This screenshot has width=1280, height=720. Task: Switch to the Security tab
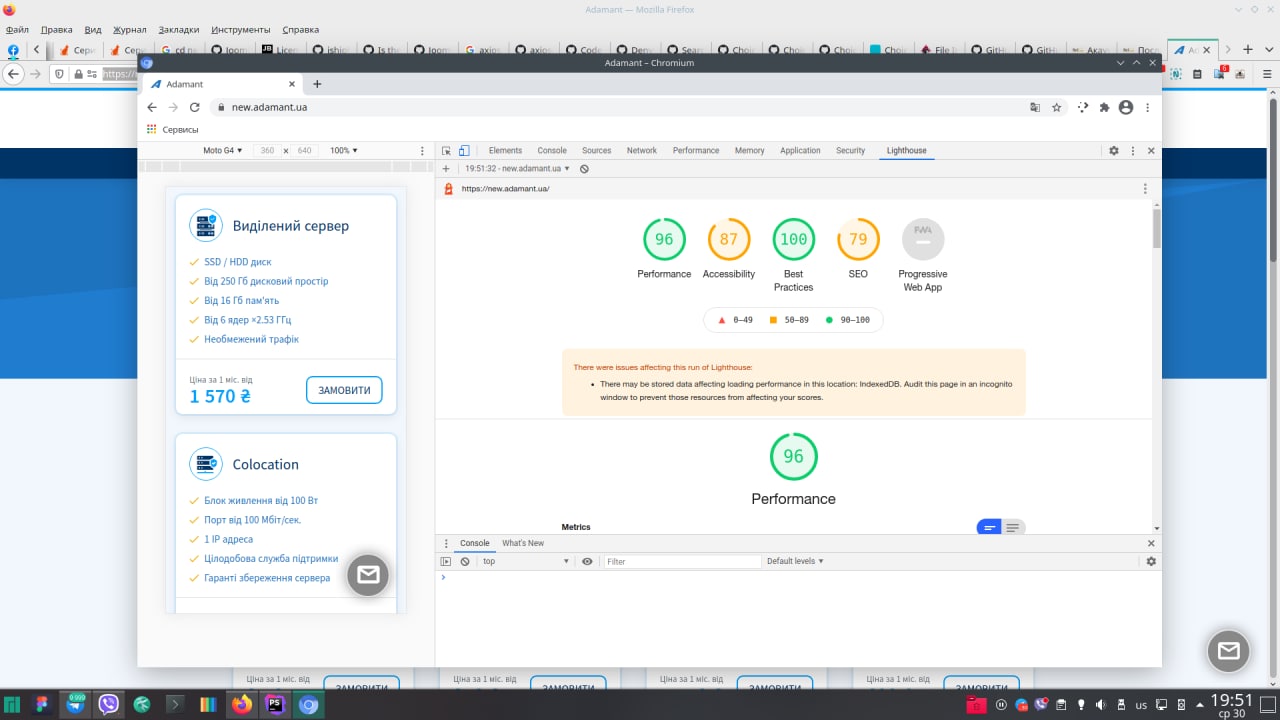850,151
